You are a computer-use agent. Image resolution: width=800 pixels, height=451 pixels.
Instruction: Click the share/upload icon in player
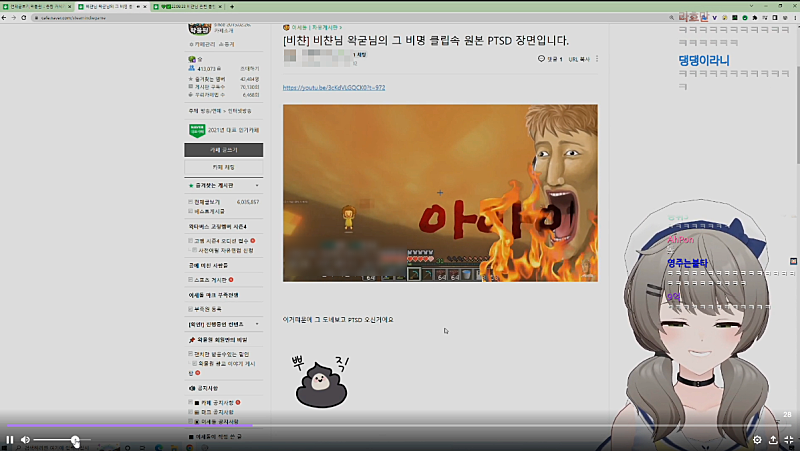773,440
